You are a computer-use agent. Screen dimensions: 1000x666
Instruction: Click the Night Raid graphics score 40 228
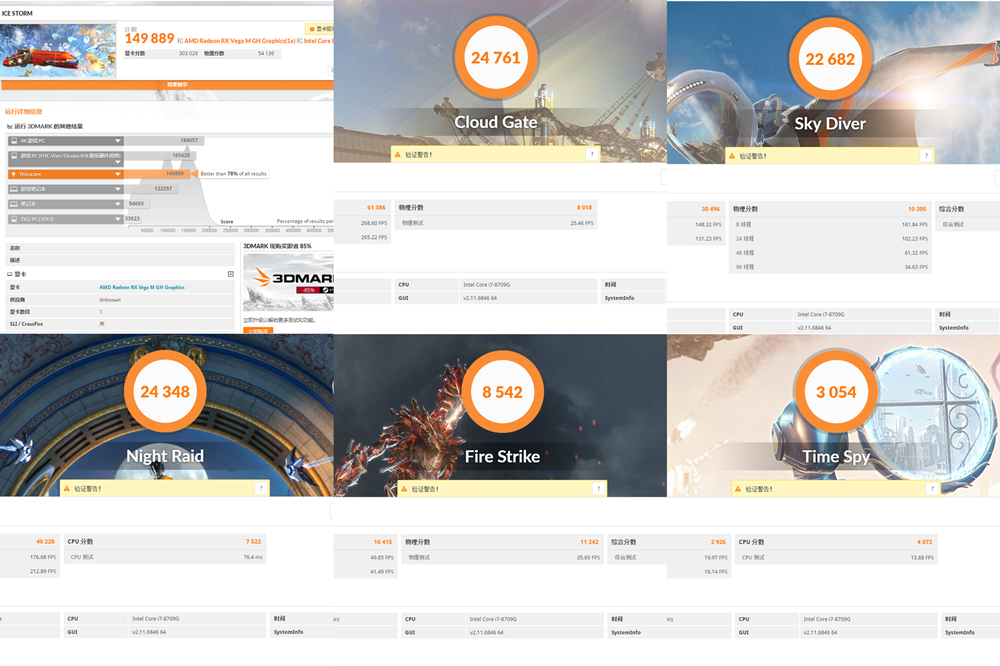click(45, 542)
